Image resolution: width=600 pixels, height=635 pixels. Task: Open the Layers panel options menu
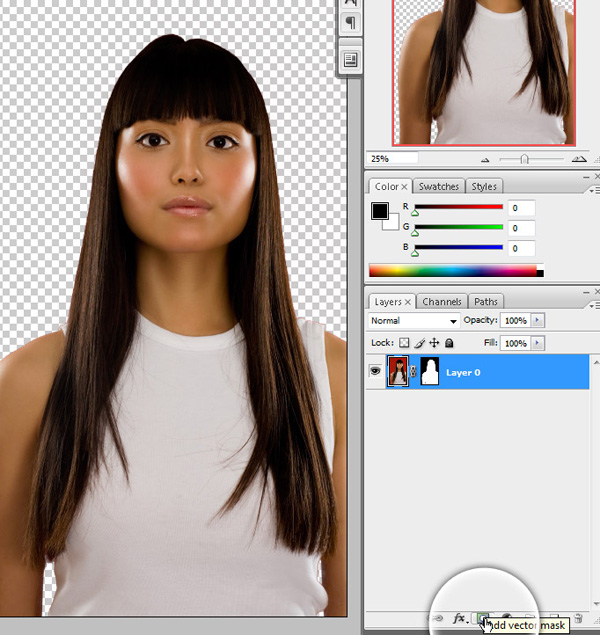click(594, 306)
